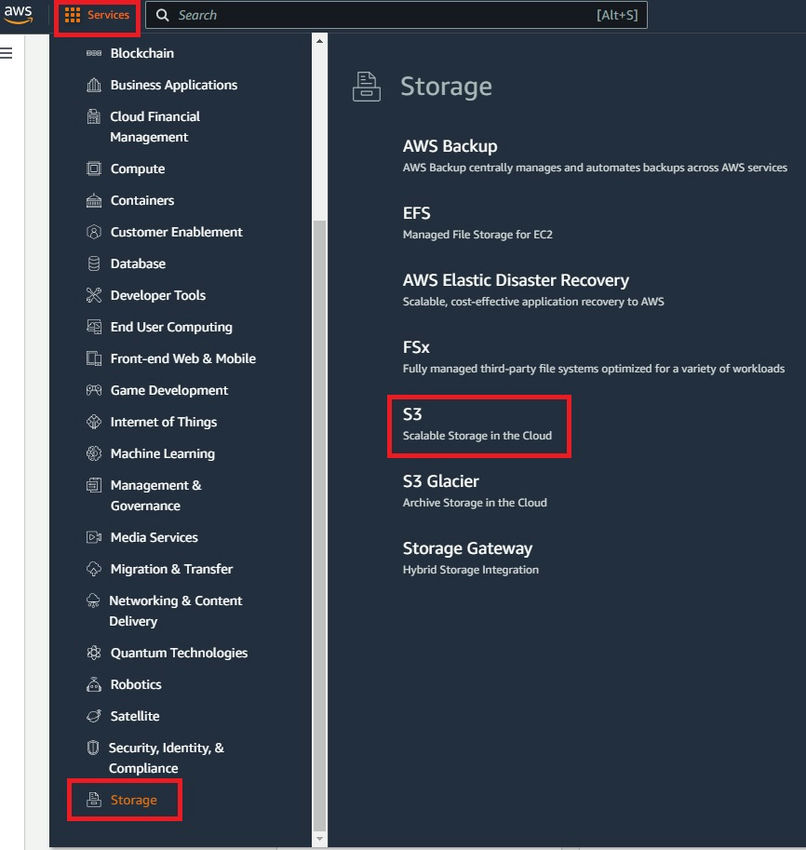Click the Internet of Things icon
Screen dimensions: 806x850
coord(94,422)
